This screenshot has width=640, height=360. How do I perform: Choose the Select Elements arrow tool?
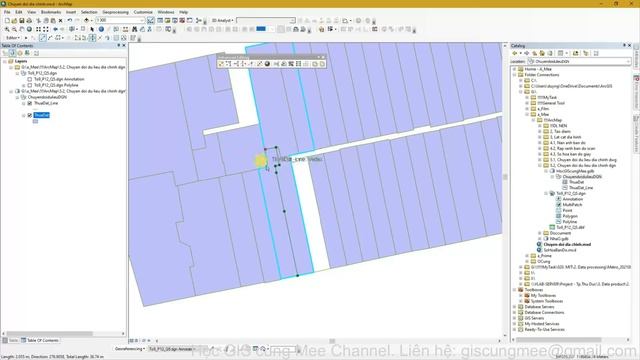[x=92, y=29]
